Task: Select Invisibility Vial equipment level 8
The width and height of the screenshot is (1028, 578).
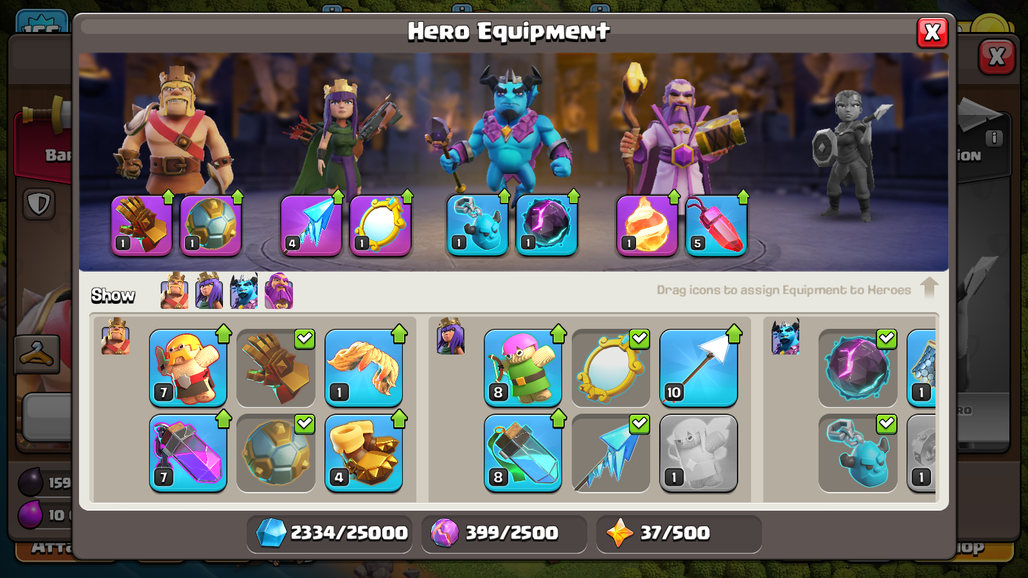Action: coord(523,453)
